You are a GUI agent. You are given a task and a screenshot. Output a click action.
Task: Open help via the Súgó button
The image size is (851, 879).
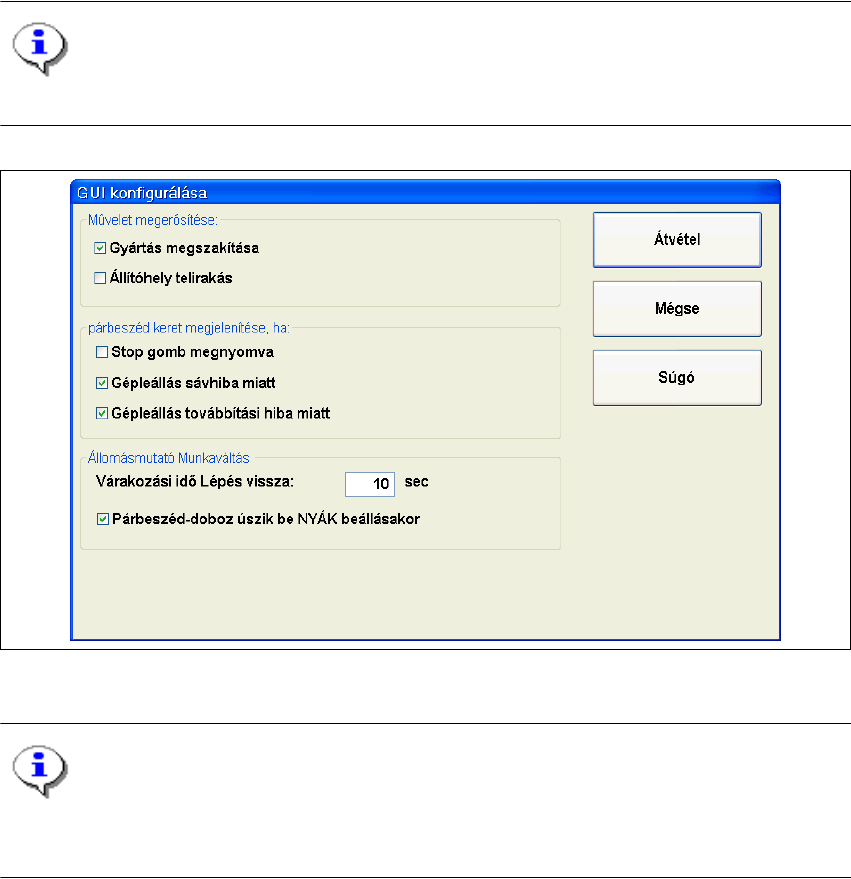pyautogui.click(x=677, y=377)
